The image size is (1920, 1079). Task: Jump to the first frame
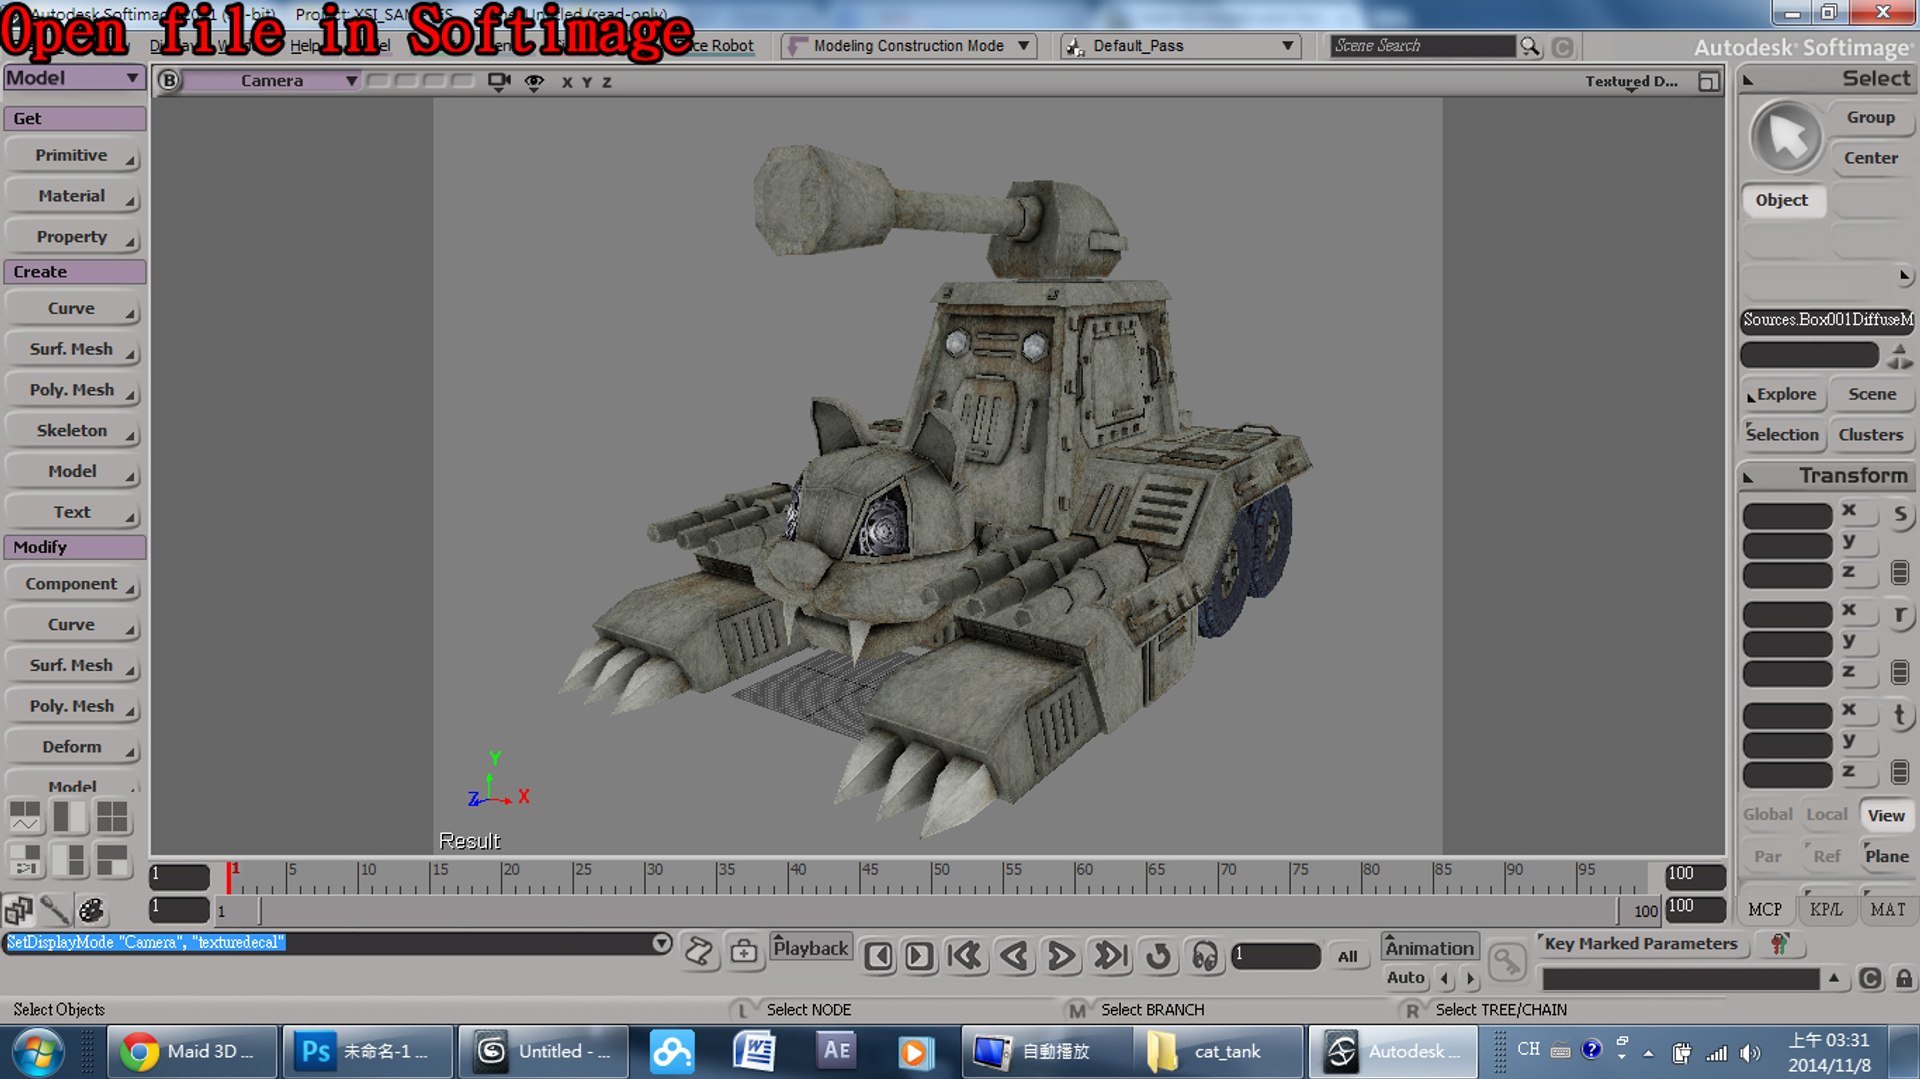click(x=965, y=957)
